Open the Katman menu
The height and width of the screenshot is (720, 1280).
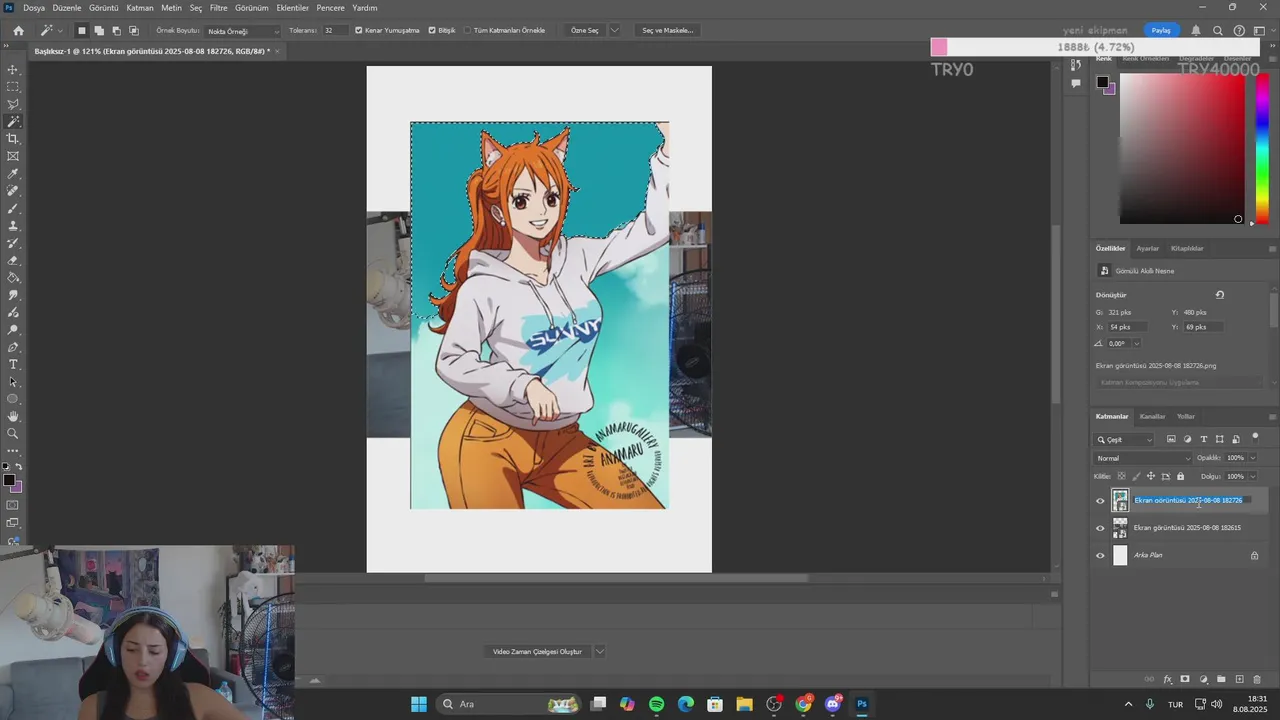140,8
